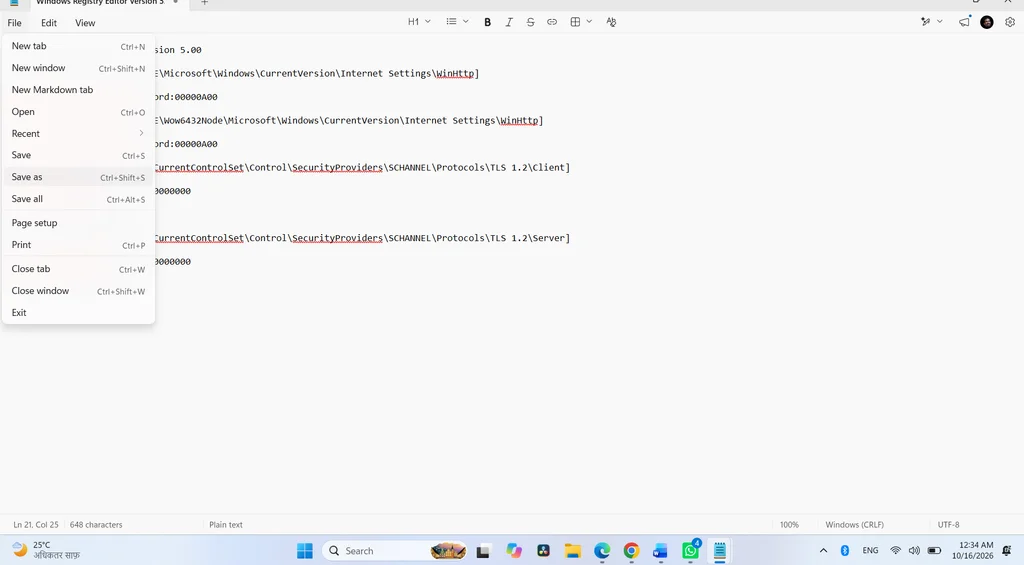Select Exit in the File menu
Viewport: 1024px width, 565px height.
(78, 313)
